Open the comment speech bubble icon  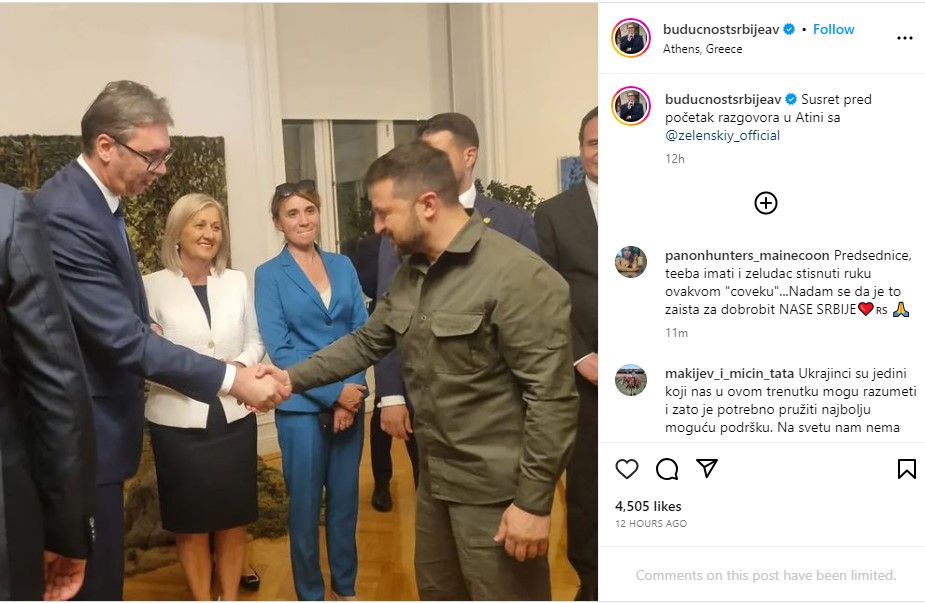click(x=667, y=469)
